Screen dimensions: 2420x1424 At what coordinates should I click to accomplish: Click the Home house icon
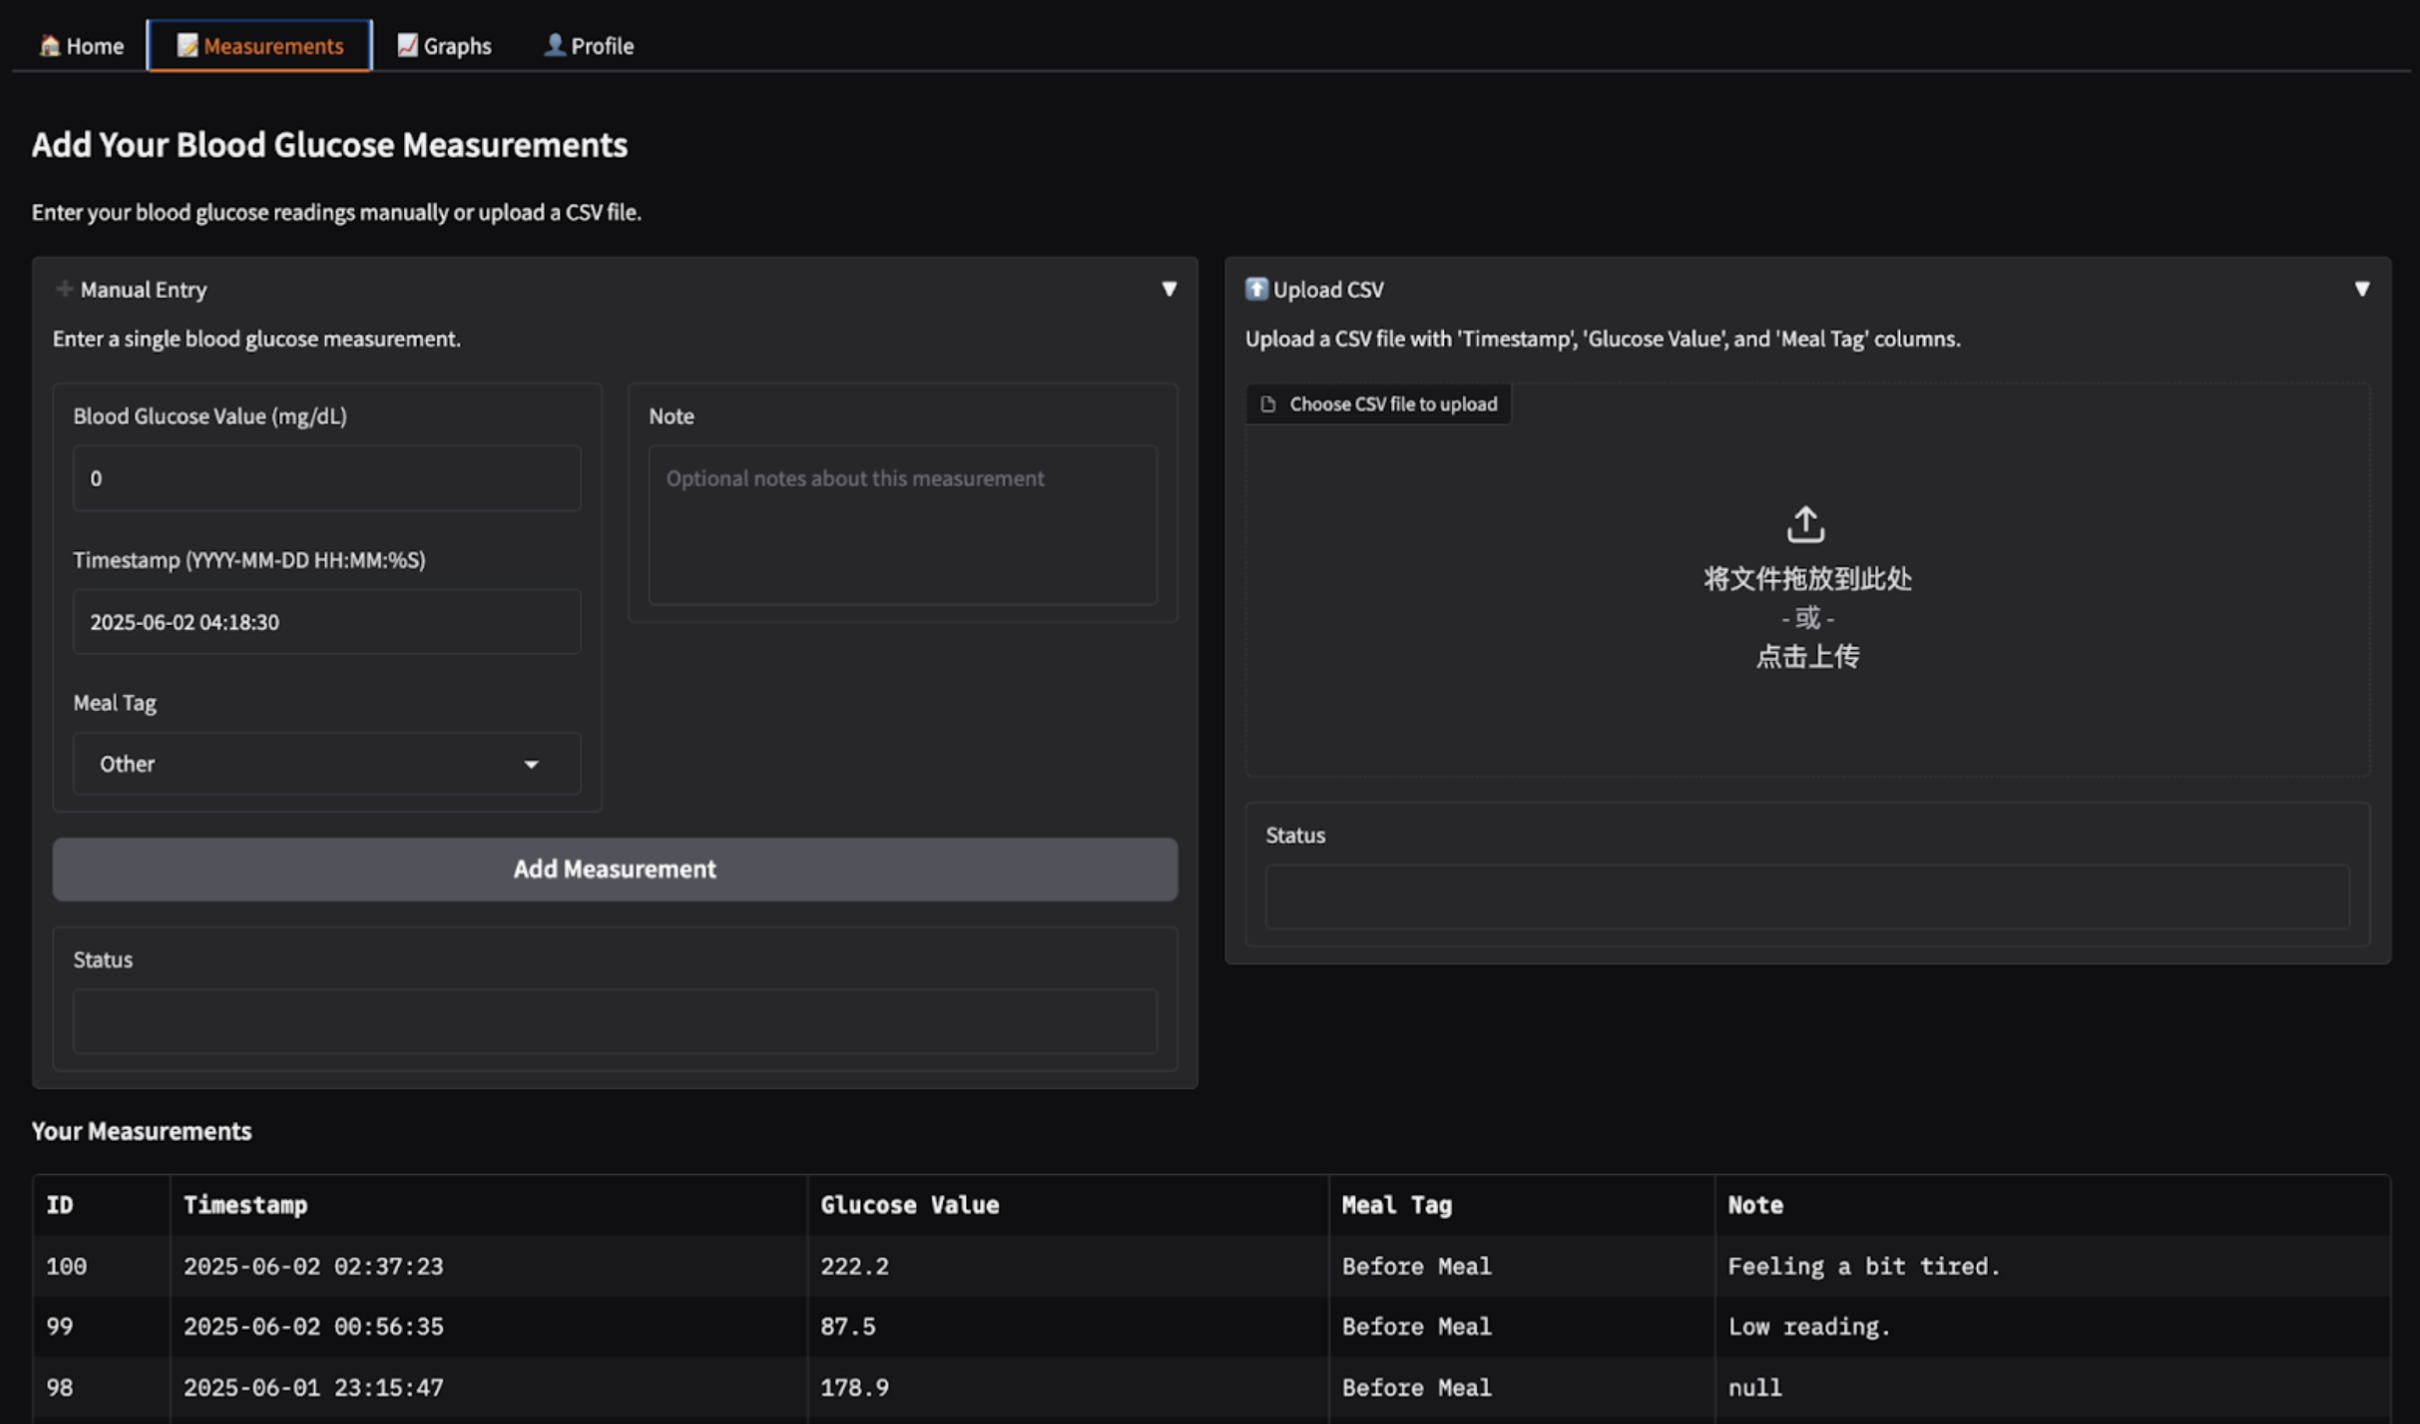tap(49, 45)
